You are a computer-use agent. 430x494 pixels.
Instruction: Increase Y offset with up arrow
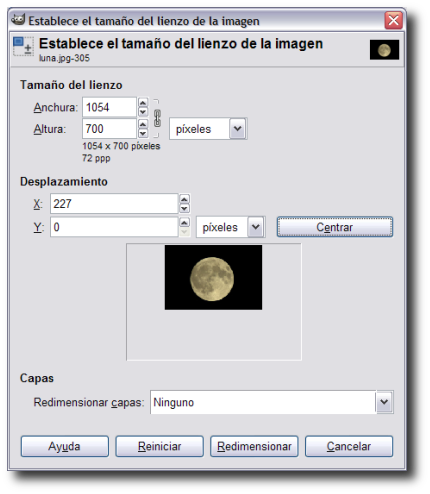[184, 222]
